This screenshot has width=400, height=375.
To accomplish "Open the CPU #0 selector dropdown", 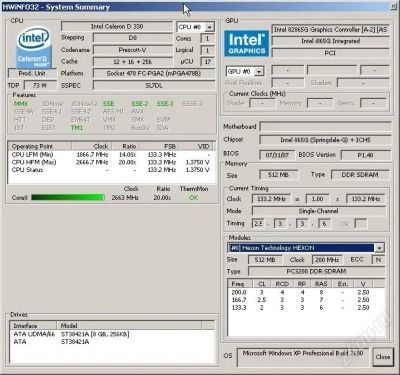I will pyautogui.click(x=210, y=27).
